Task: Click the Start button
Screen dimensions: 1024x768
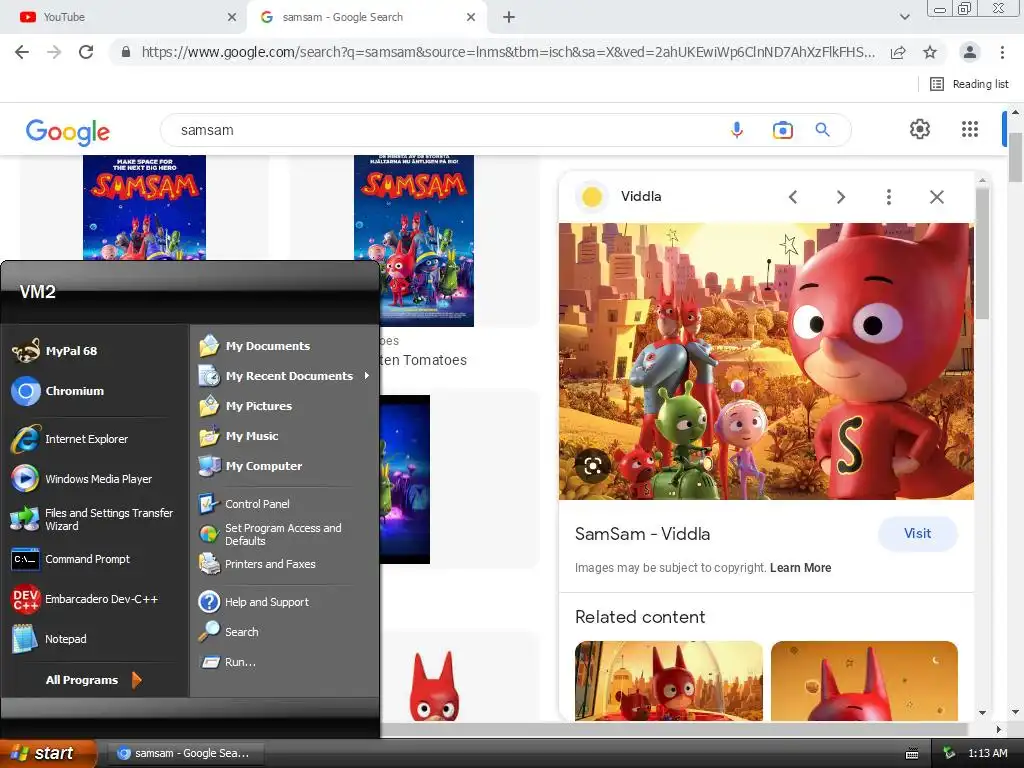Action: pos(47,754)
